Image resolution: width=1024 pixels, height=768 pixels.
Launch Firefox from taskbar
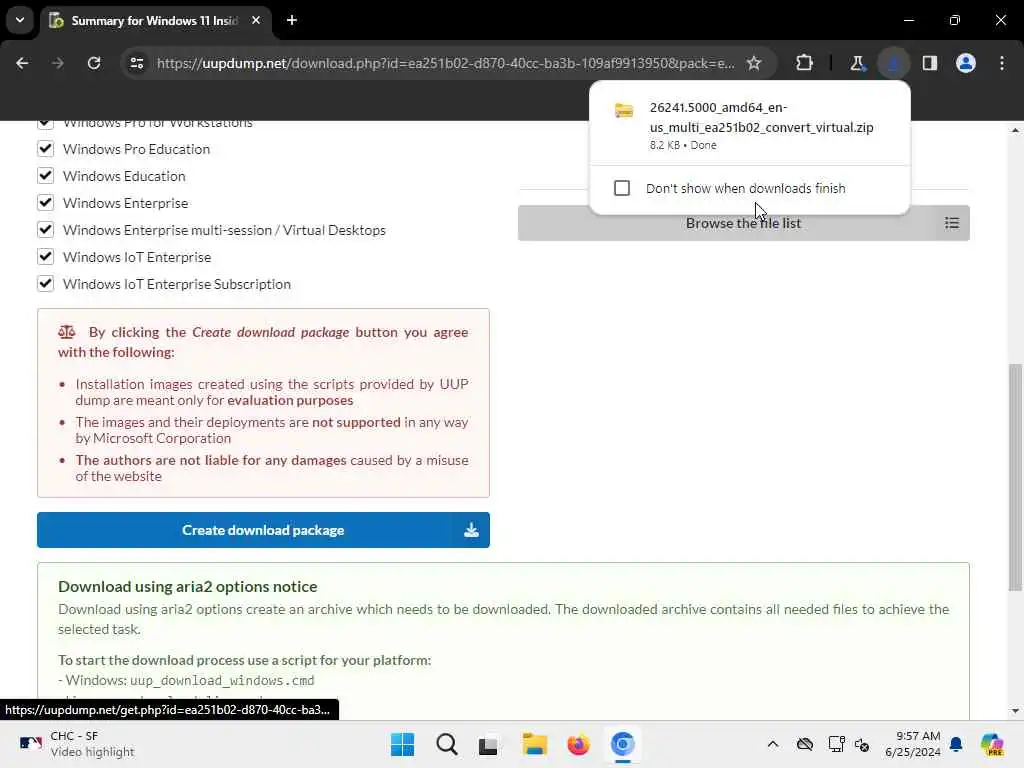[x=578, y=744]
